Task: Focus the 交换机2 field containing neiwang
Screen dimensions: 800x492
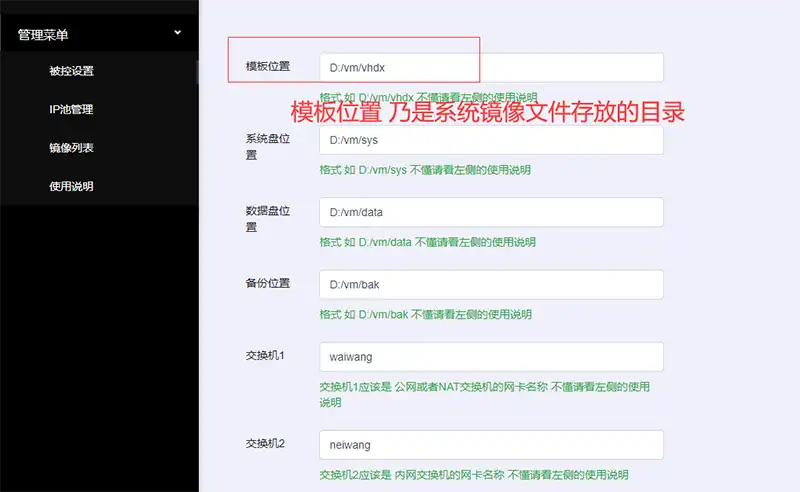Action: coord(491,444)
